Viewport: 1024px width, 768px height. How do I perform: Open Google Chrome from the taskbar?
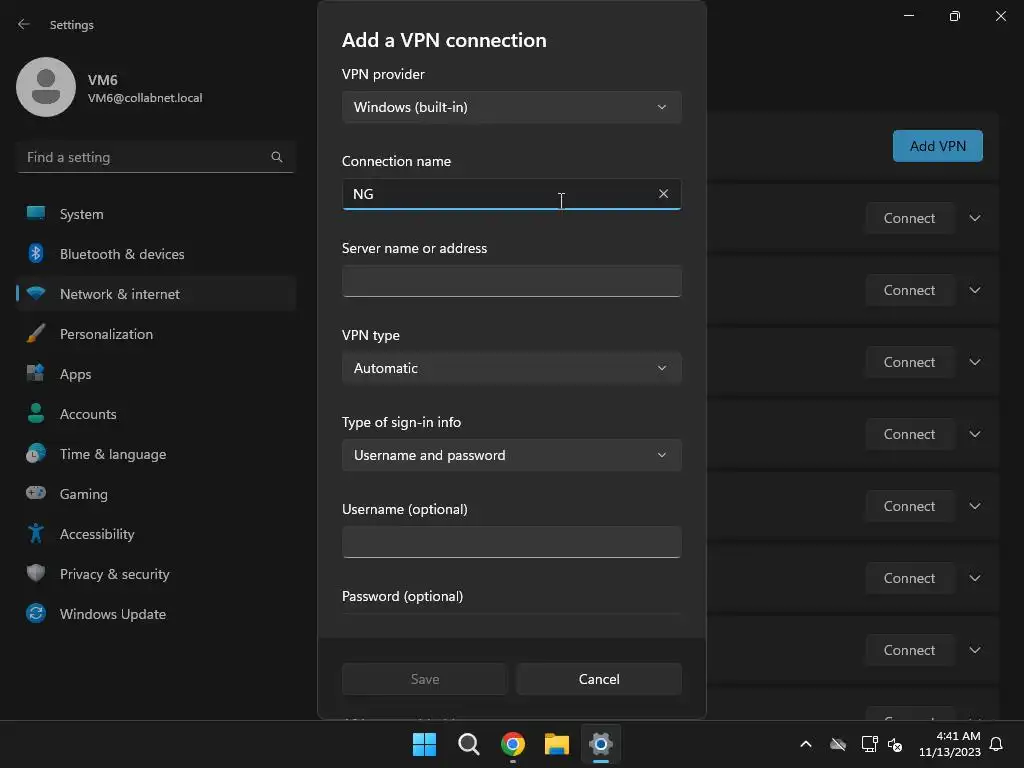coord(513,744)
